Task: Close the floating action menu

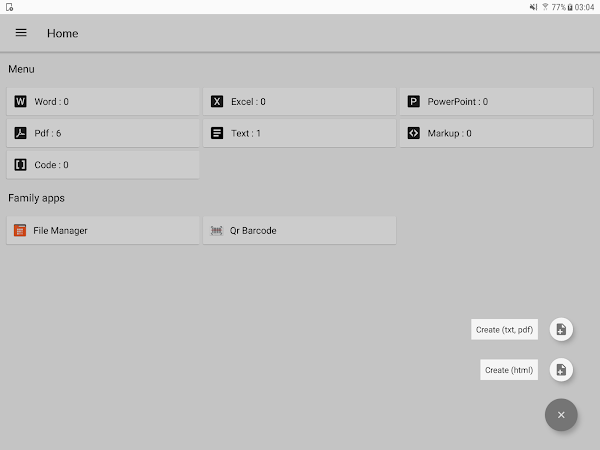Action: point(561,415)
